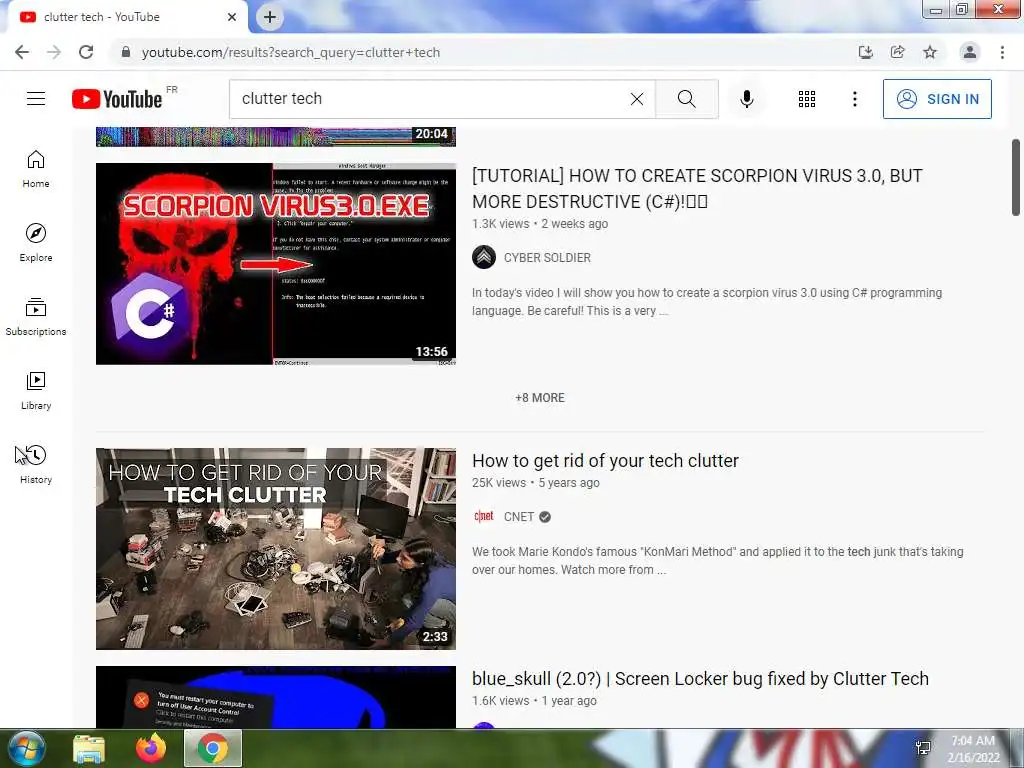Viewport: 1024px width, 768px height.
Task: Click '1.3K views • 2 weeks ago' text
Action: [540, 223]
